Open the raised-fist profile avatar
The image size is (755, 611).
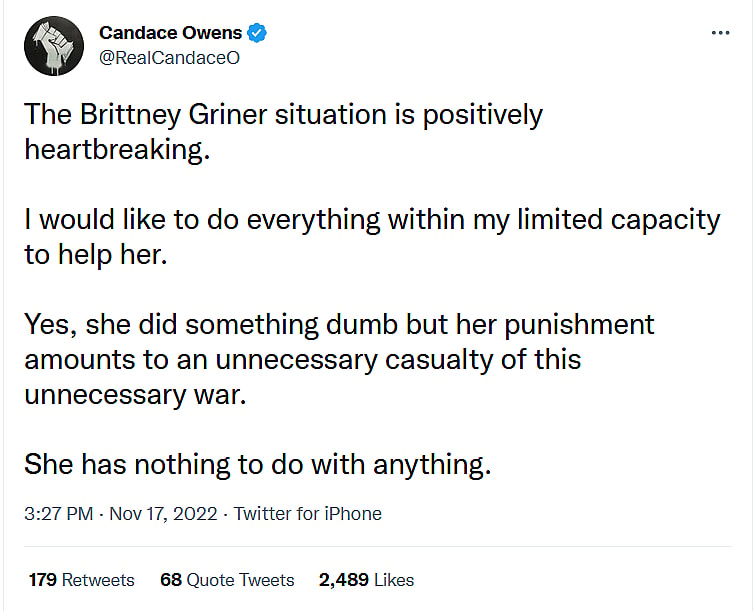(54, 46)
